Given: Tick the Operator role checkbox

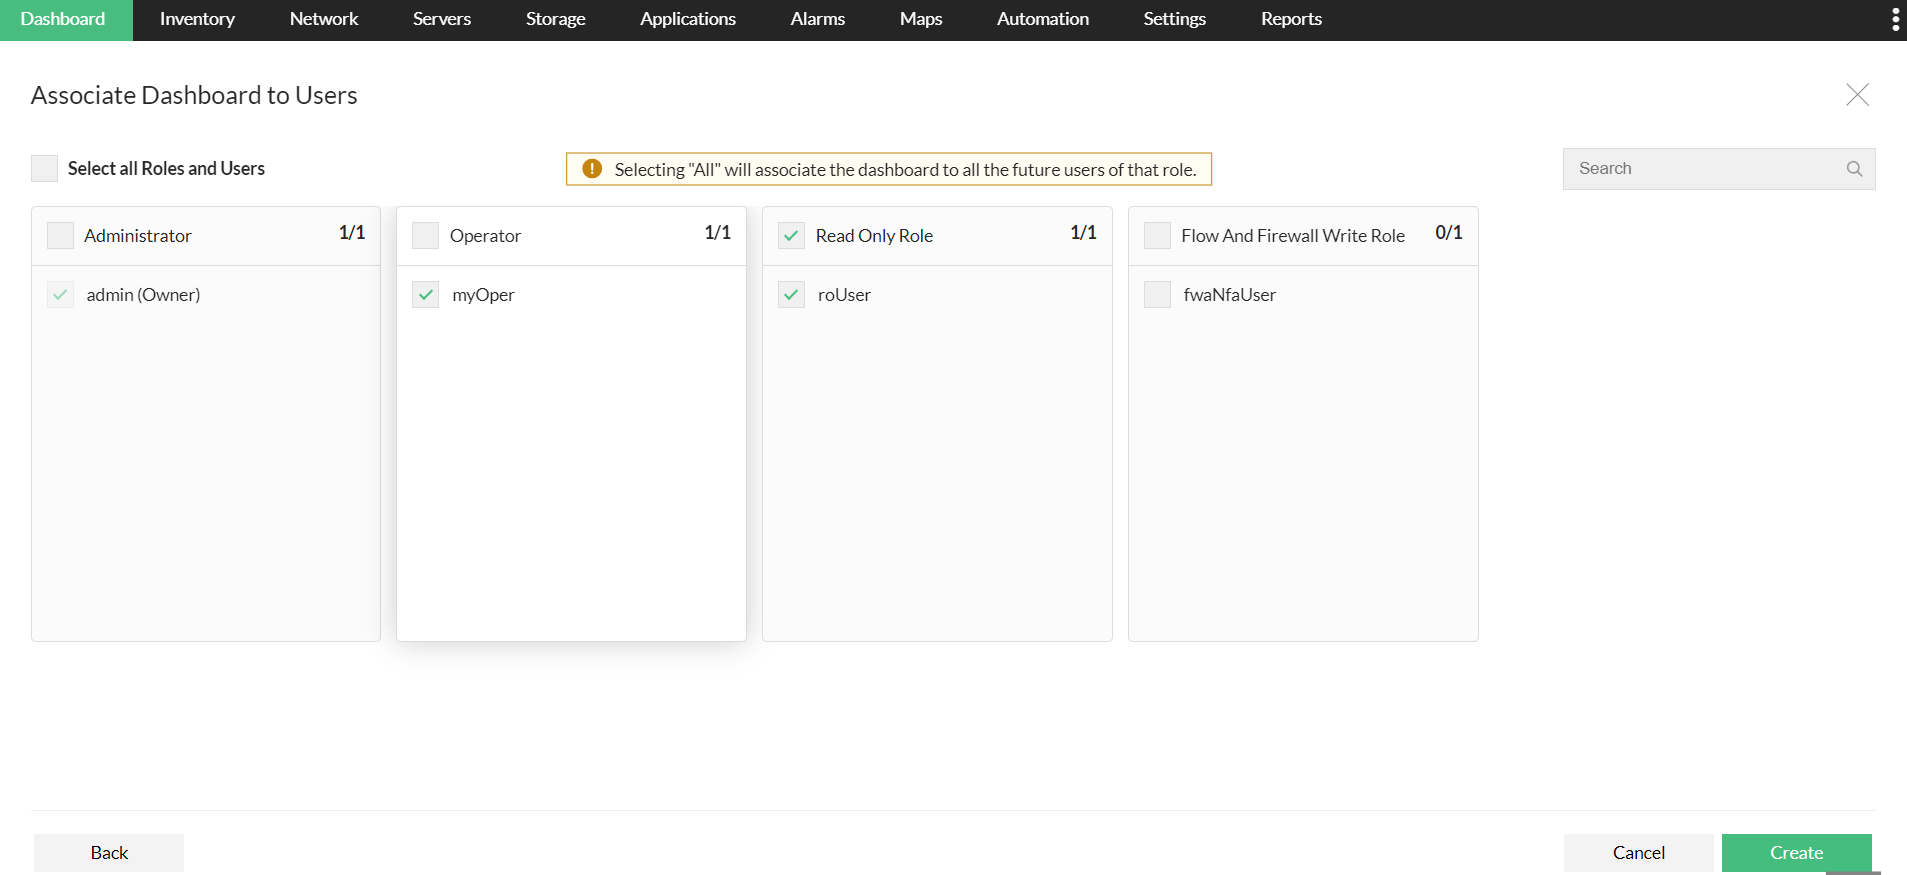Looking at the screenshot, I should coord(426,236).
